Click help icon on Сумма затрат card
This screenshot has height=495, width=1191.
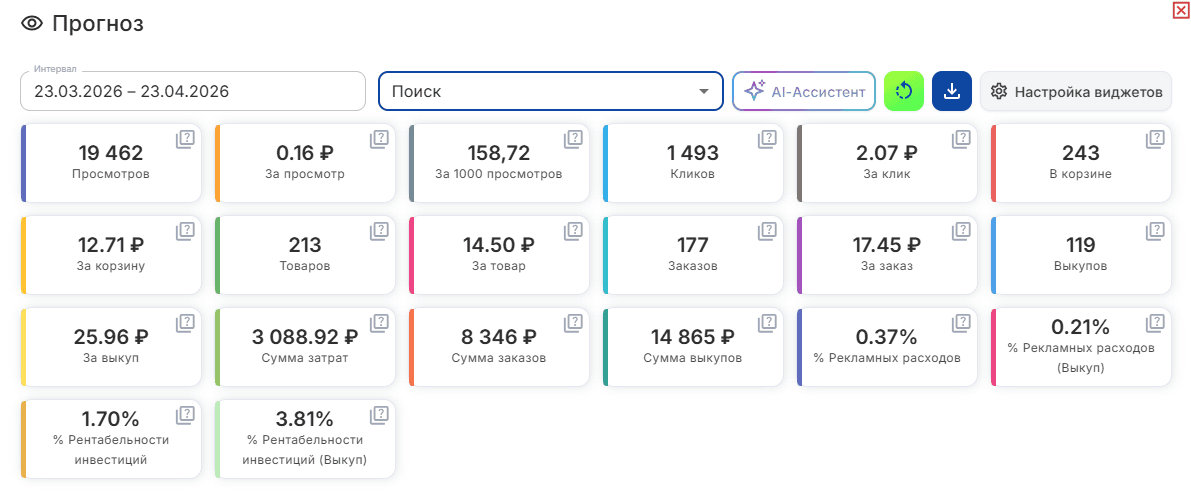tap(379, 323)
